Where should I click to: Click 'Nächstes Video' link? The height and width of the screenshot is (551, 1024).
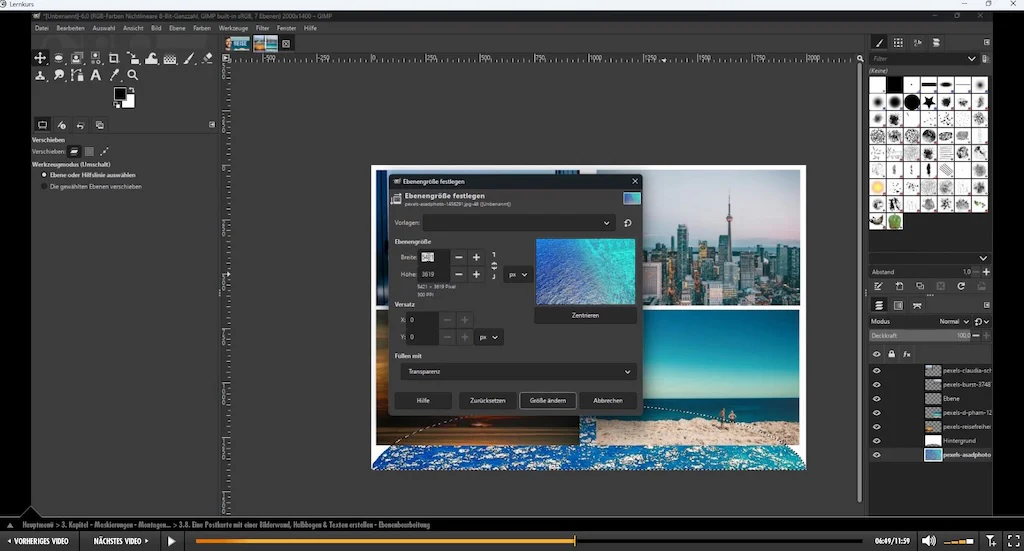click(x=121, y=541)
